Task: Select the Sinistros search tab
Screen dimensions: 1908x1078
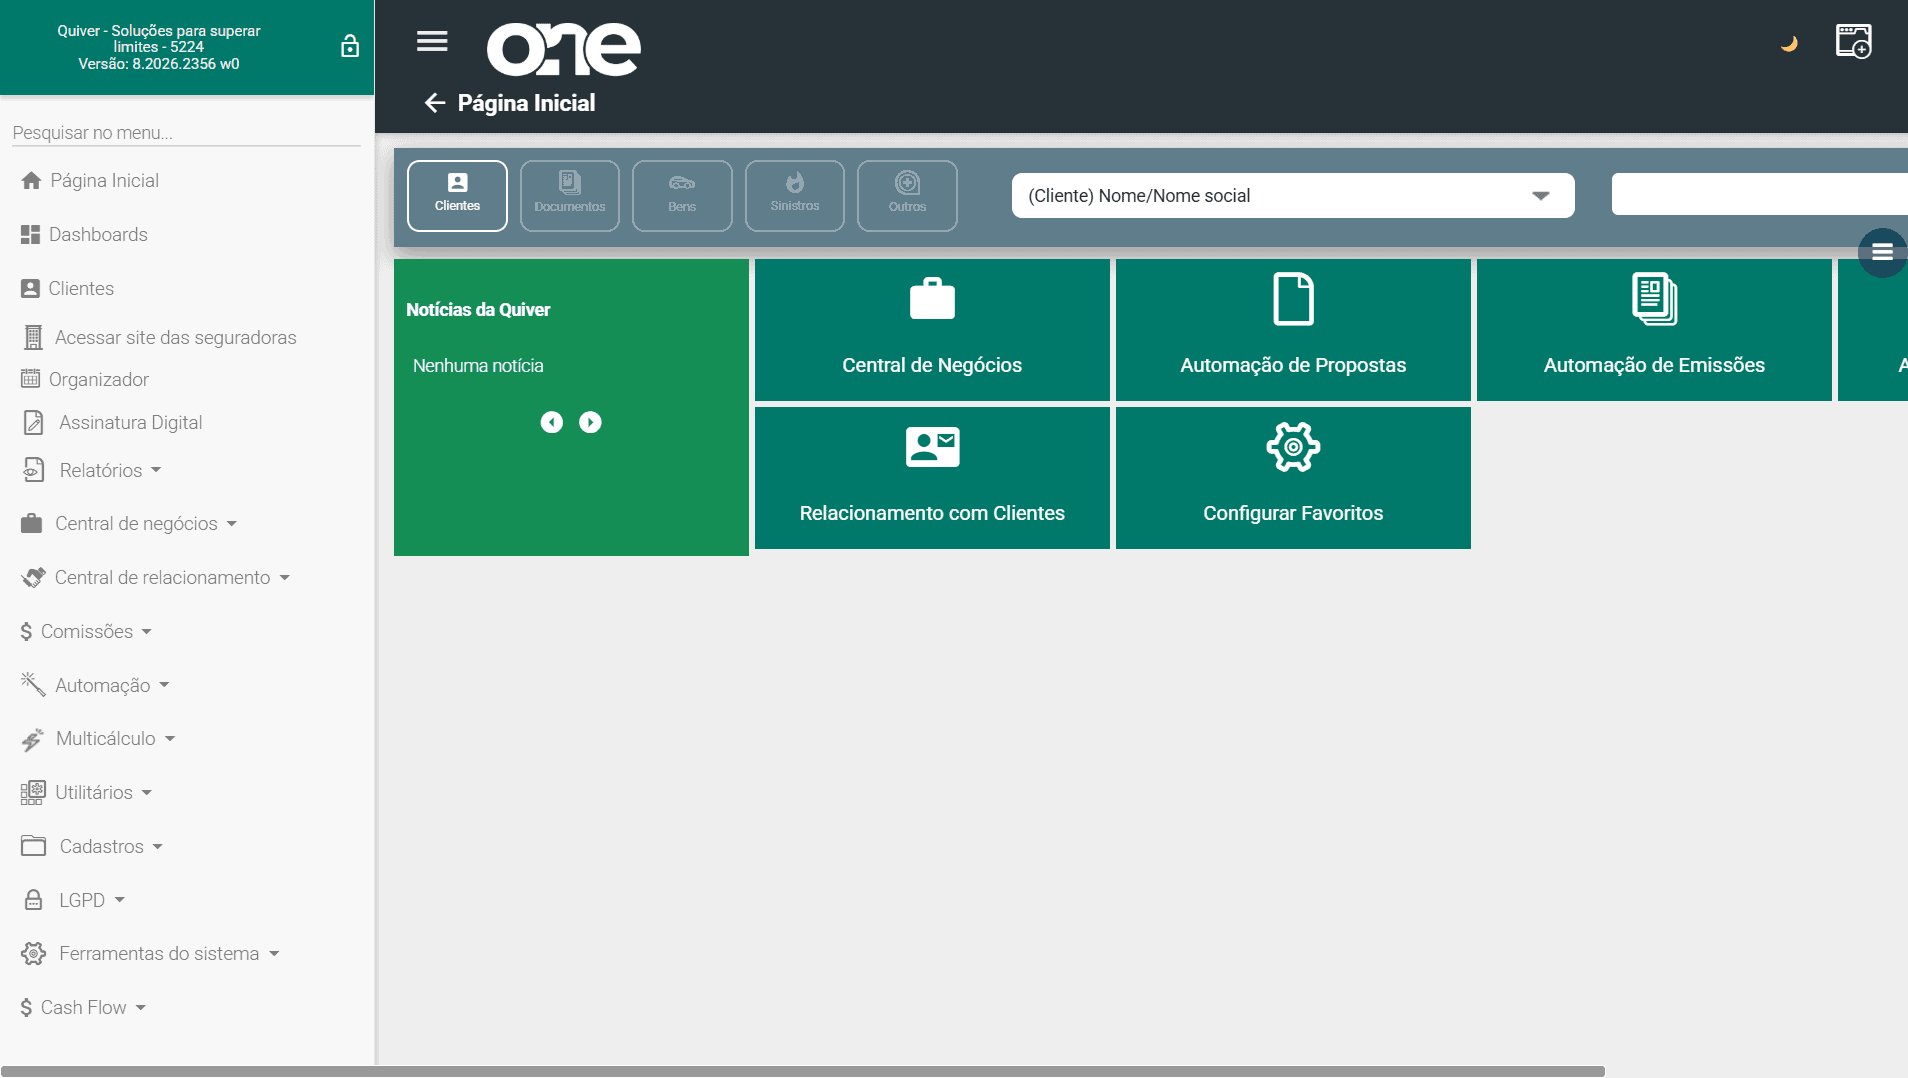Action: [794, 195]
